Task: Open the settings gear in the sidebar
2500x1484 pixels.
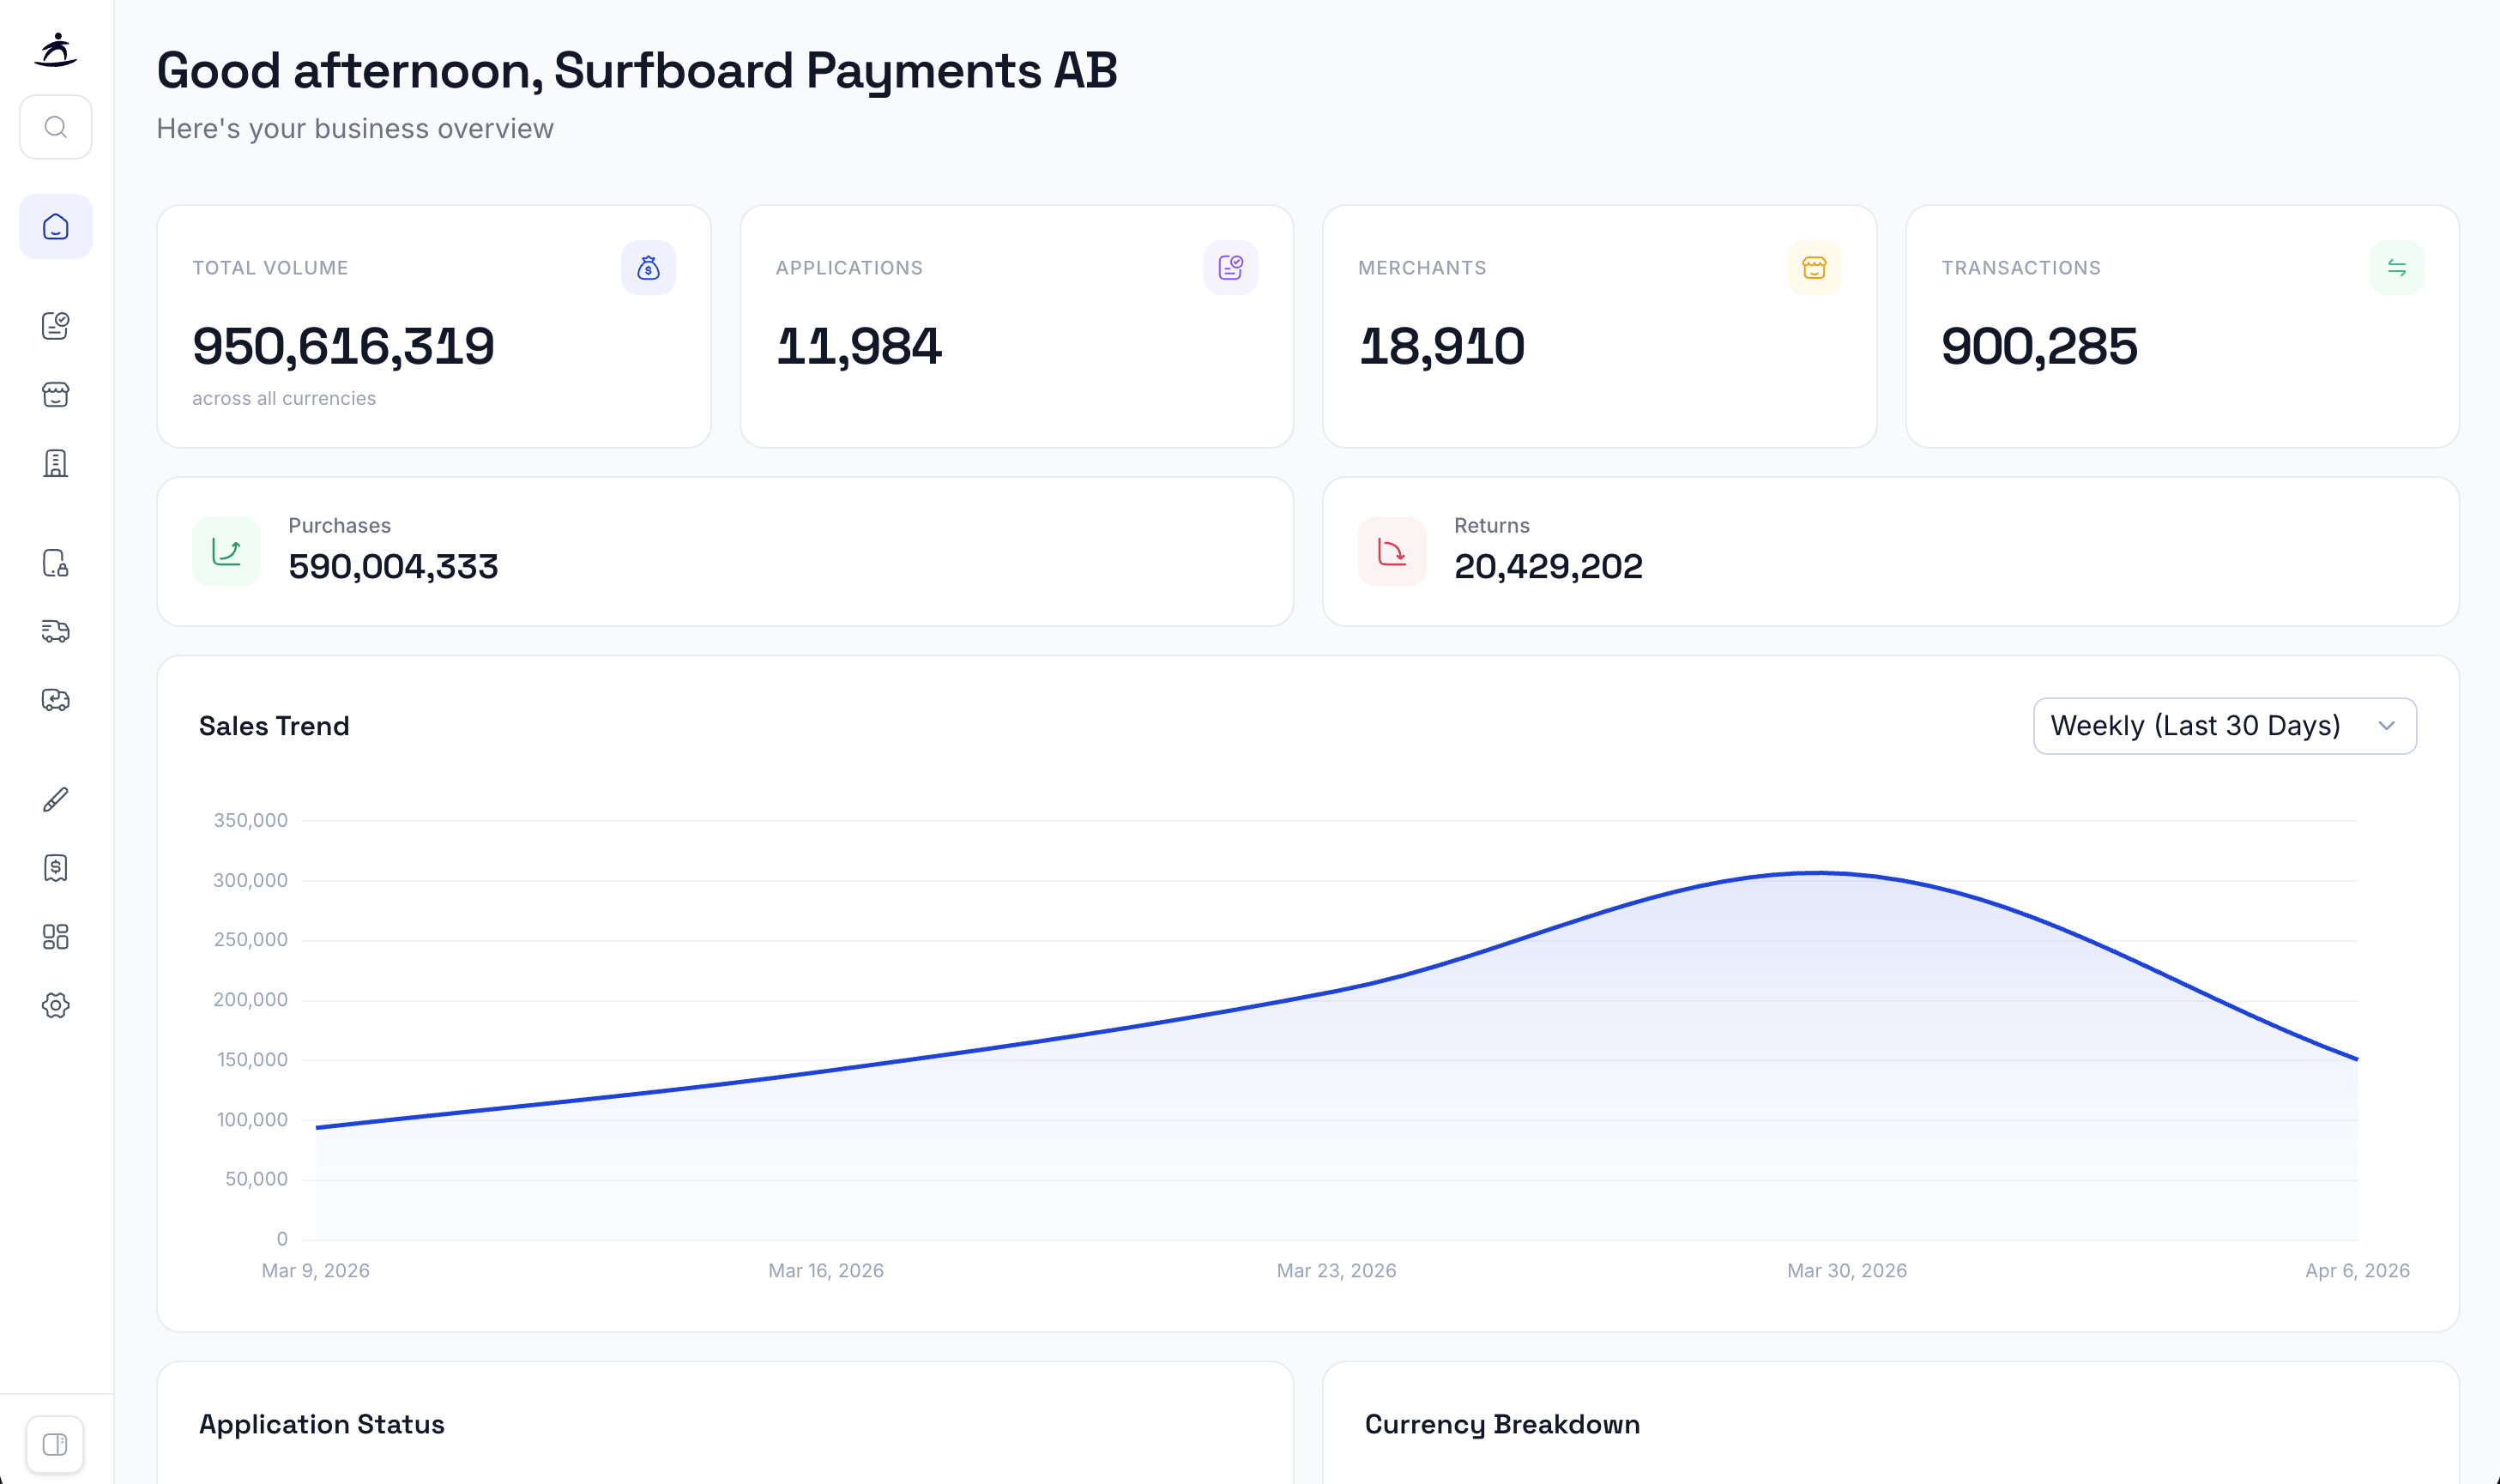Action: coord(56,1006)
